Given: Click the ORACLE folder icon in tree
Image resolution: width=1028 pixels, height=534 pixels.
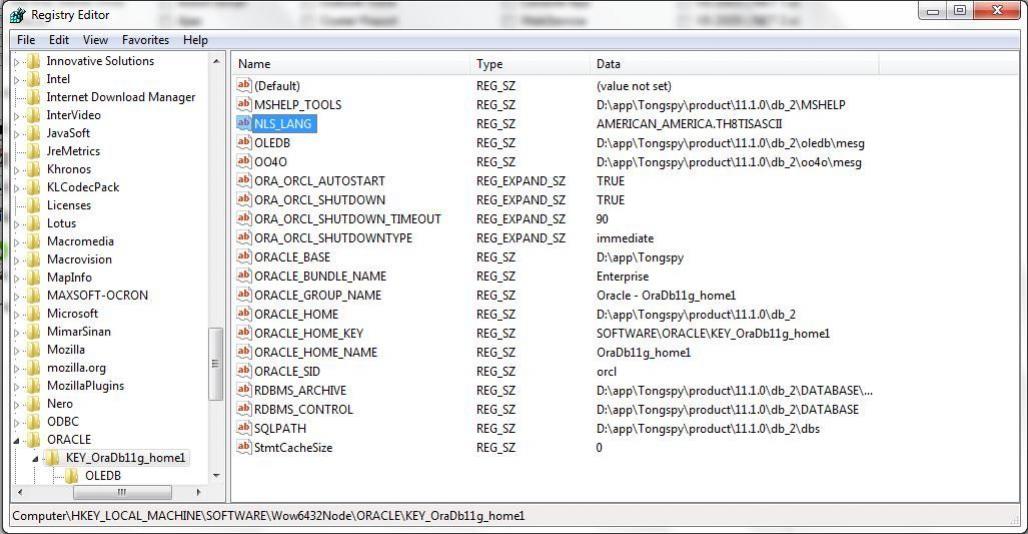Looking at the screenshot, I should click(x=34, y=440).
